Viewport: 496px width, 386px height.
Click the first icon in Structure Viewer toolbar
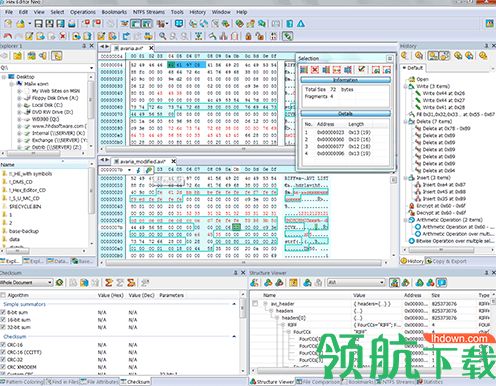click(254, 283)
